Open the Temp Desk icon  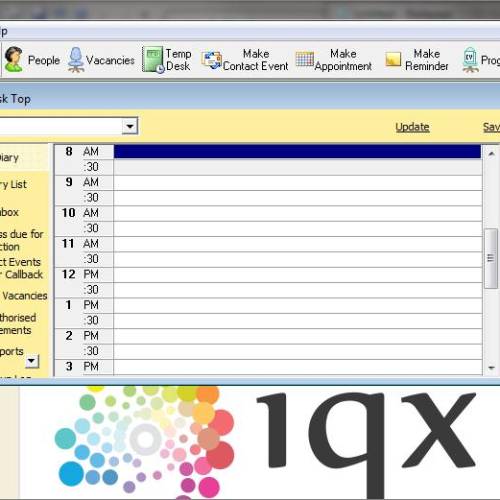pyautogui.click(x=153, y=59)
